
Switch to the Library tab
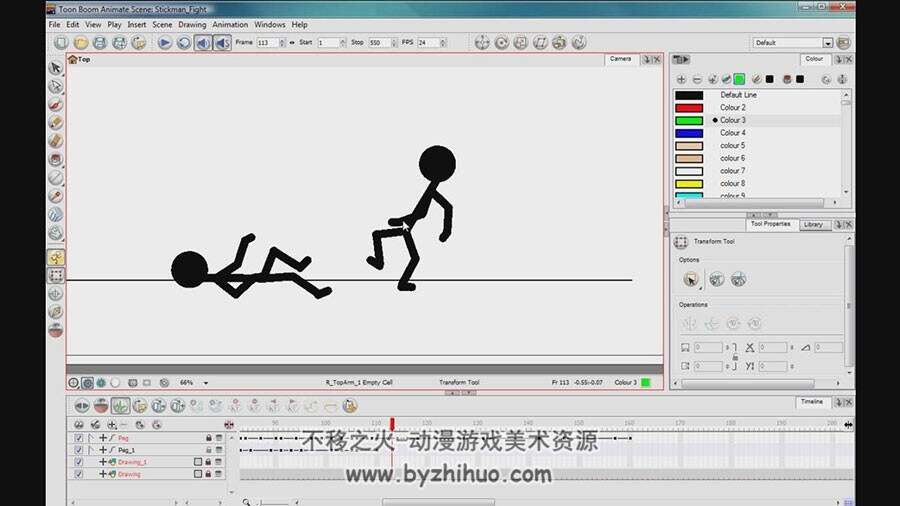[813, 225]
